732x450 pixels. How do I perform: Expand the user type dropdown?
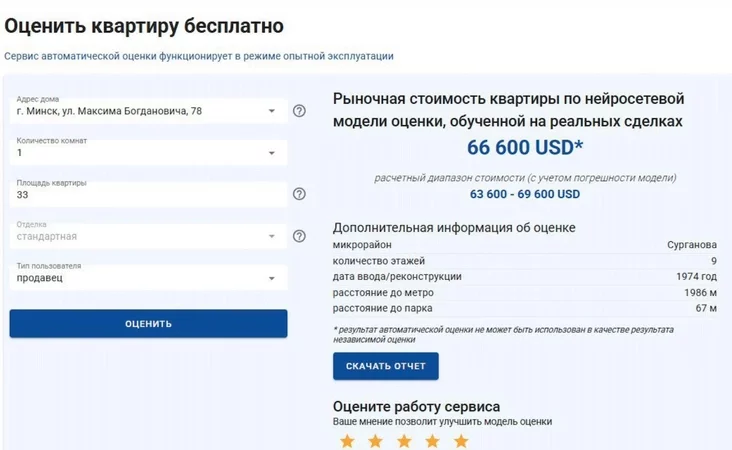(272, 278)
